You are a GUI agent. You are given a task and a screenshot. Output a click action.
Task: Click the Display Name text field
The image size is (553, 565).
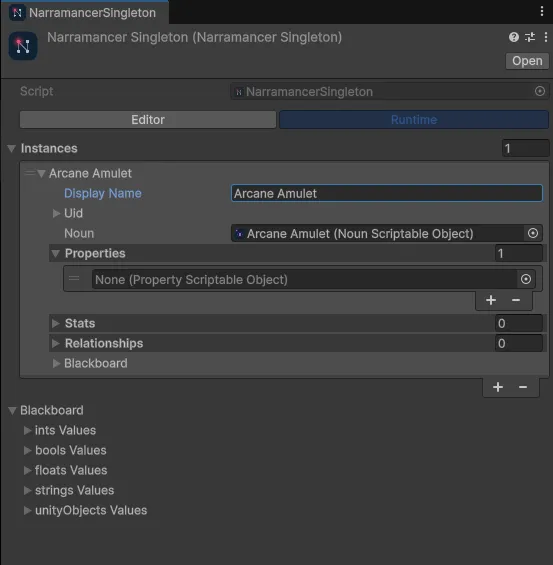[x=387, y=193]
